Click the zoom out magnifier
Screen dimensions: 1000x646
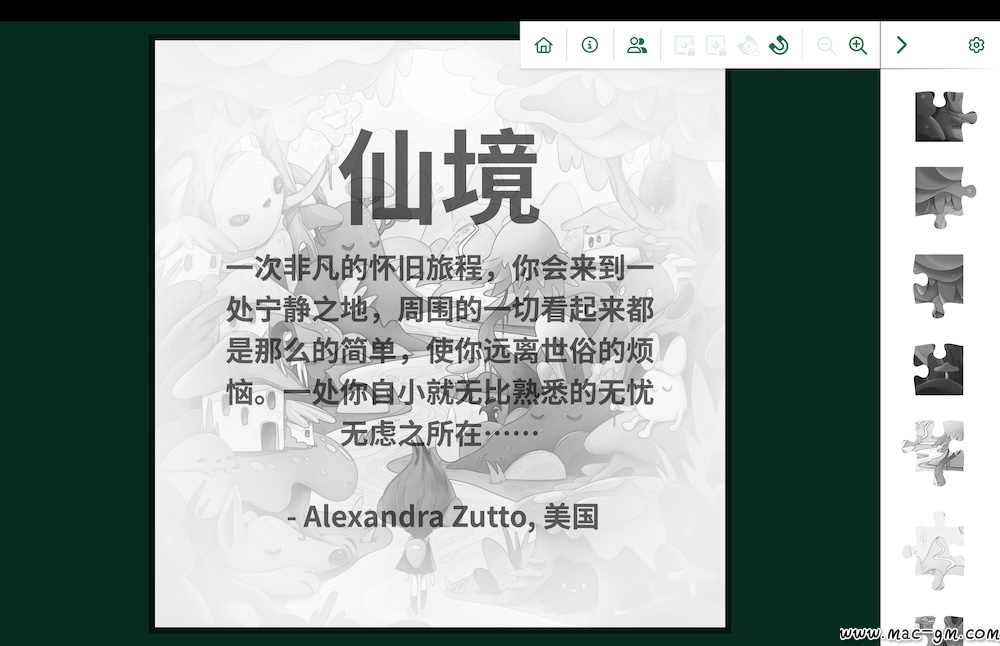click(827, 45)
